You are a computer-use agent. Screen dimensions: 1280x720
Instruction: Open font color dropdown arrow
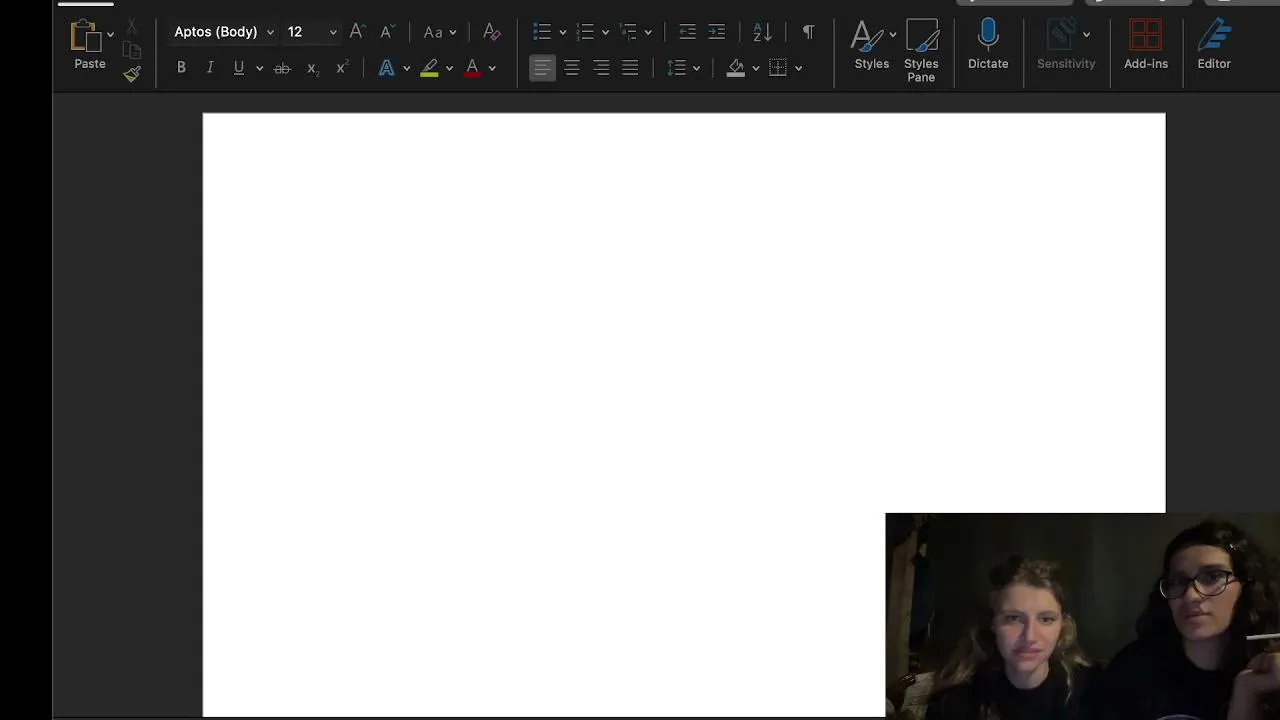[x=492, y=68]
